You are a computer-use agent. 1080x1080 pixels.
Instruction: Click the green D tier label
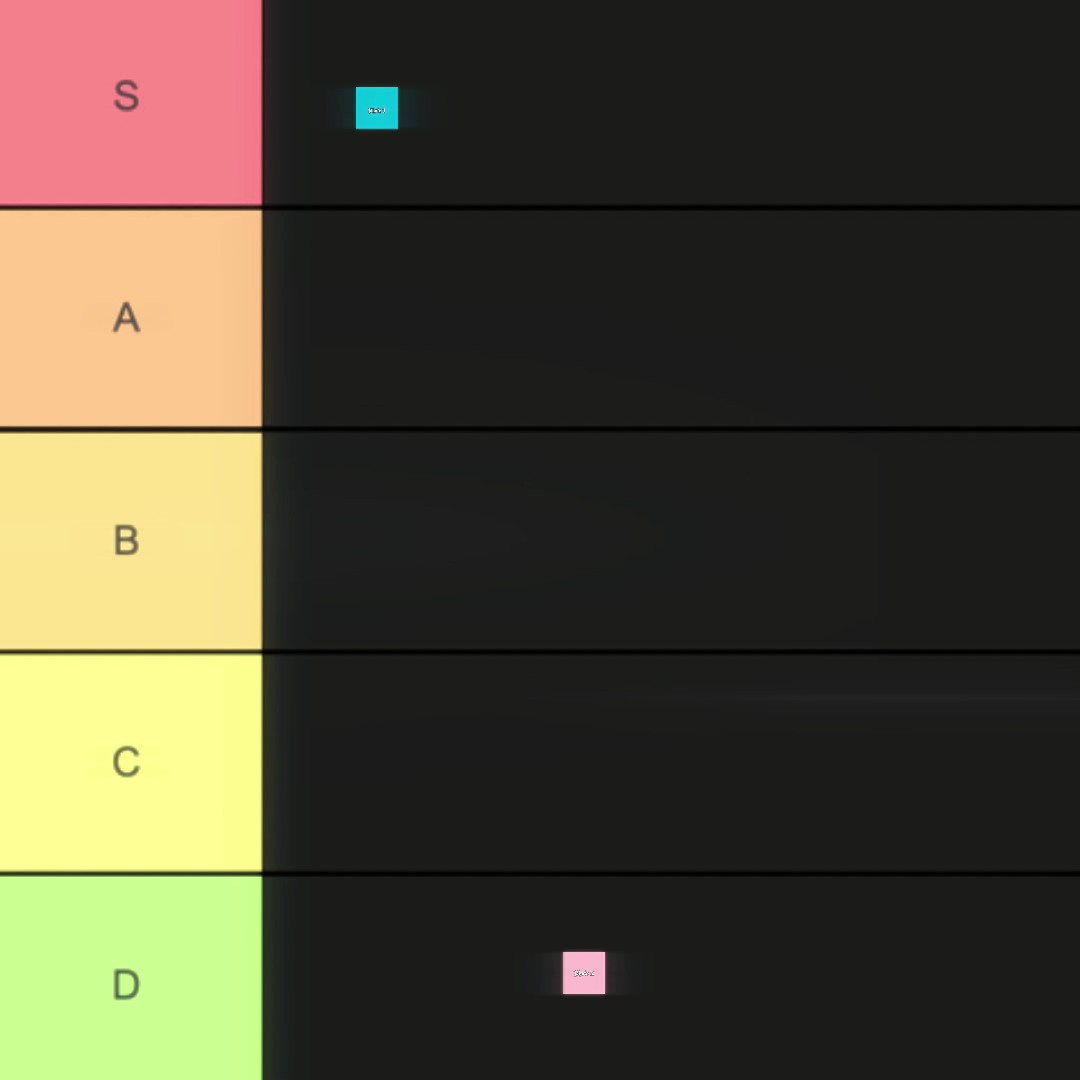click(x=131, y=978)
